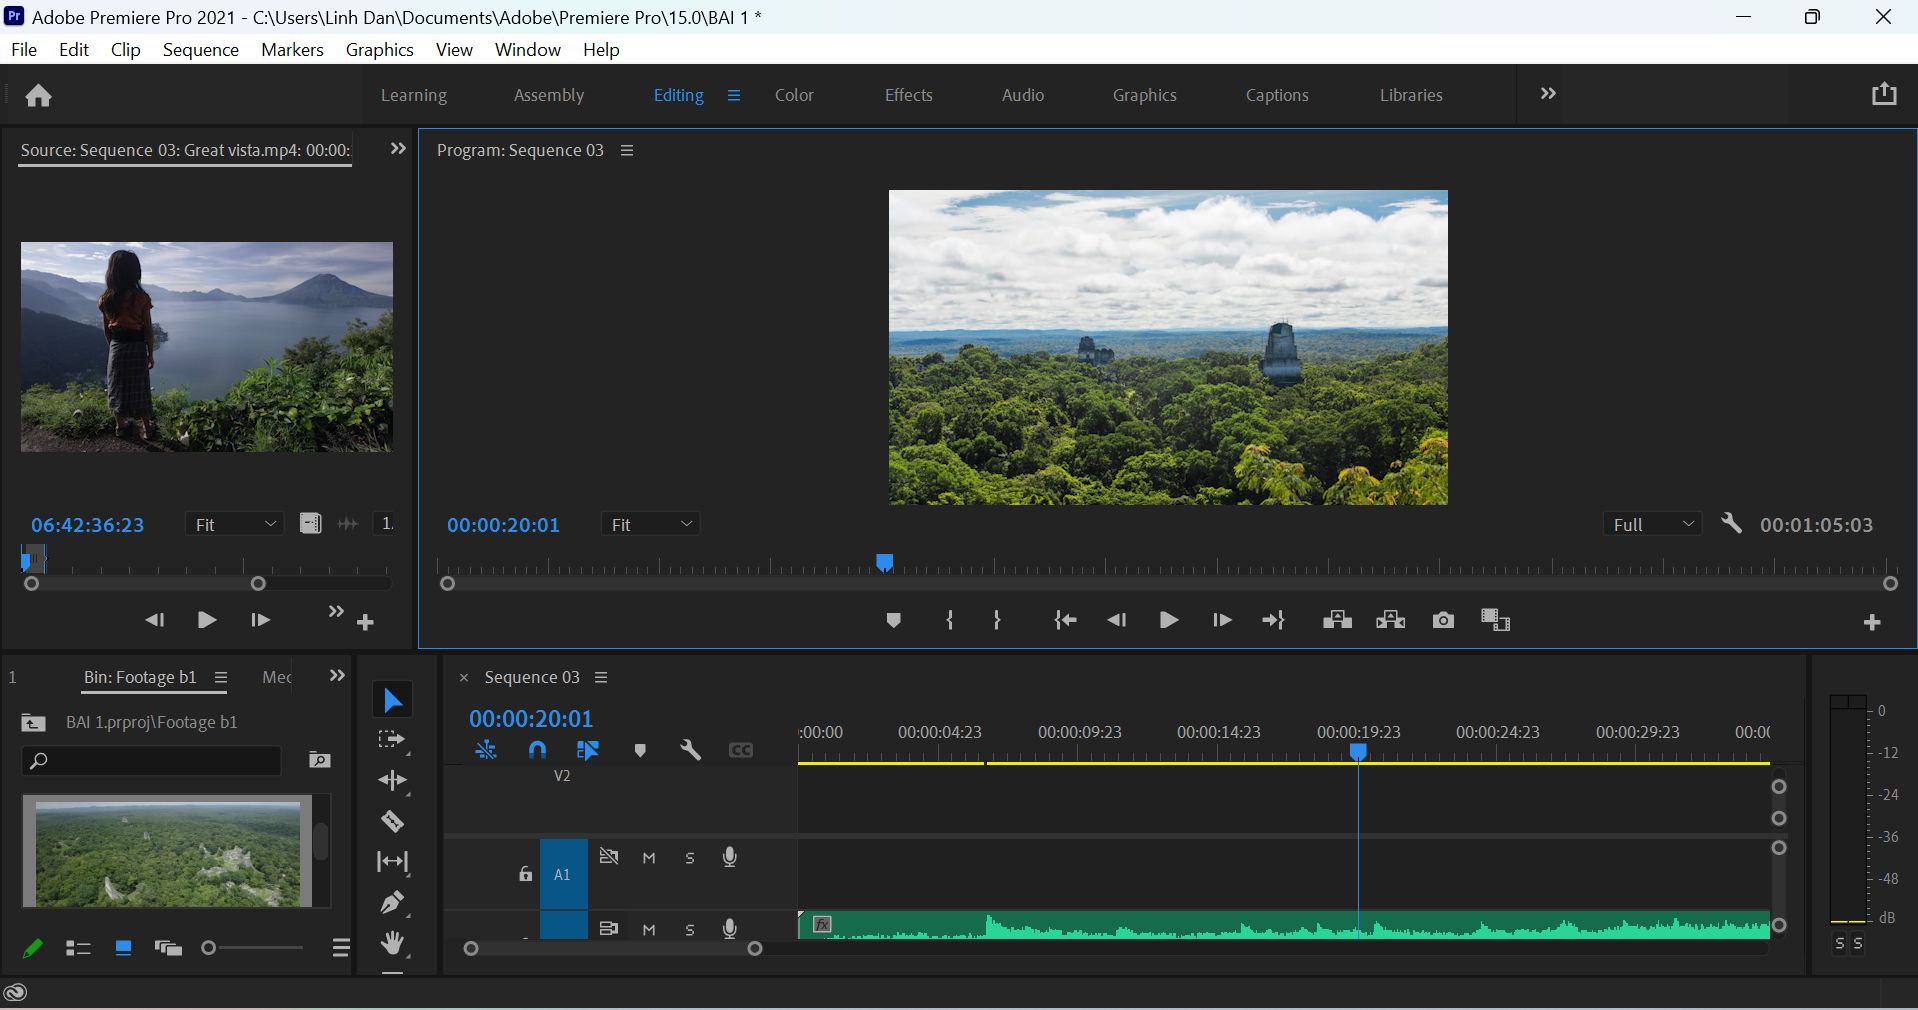This screenshot has height=1010, width=1918.
Task: Step forward one frame in Program monitor
Action: click(x=1221, y=621)
